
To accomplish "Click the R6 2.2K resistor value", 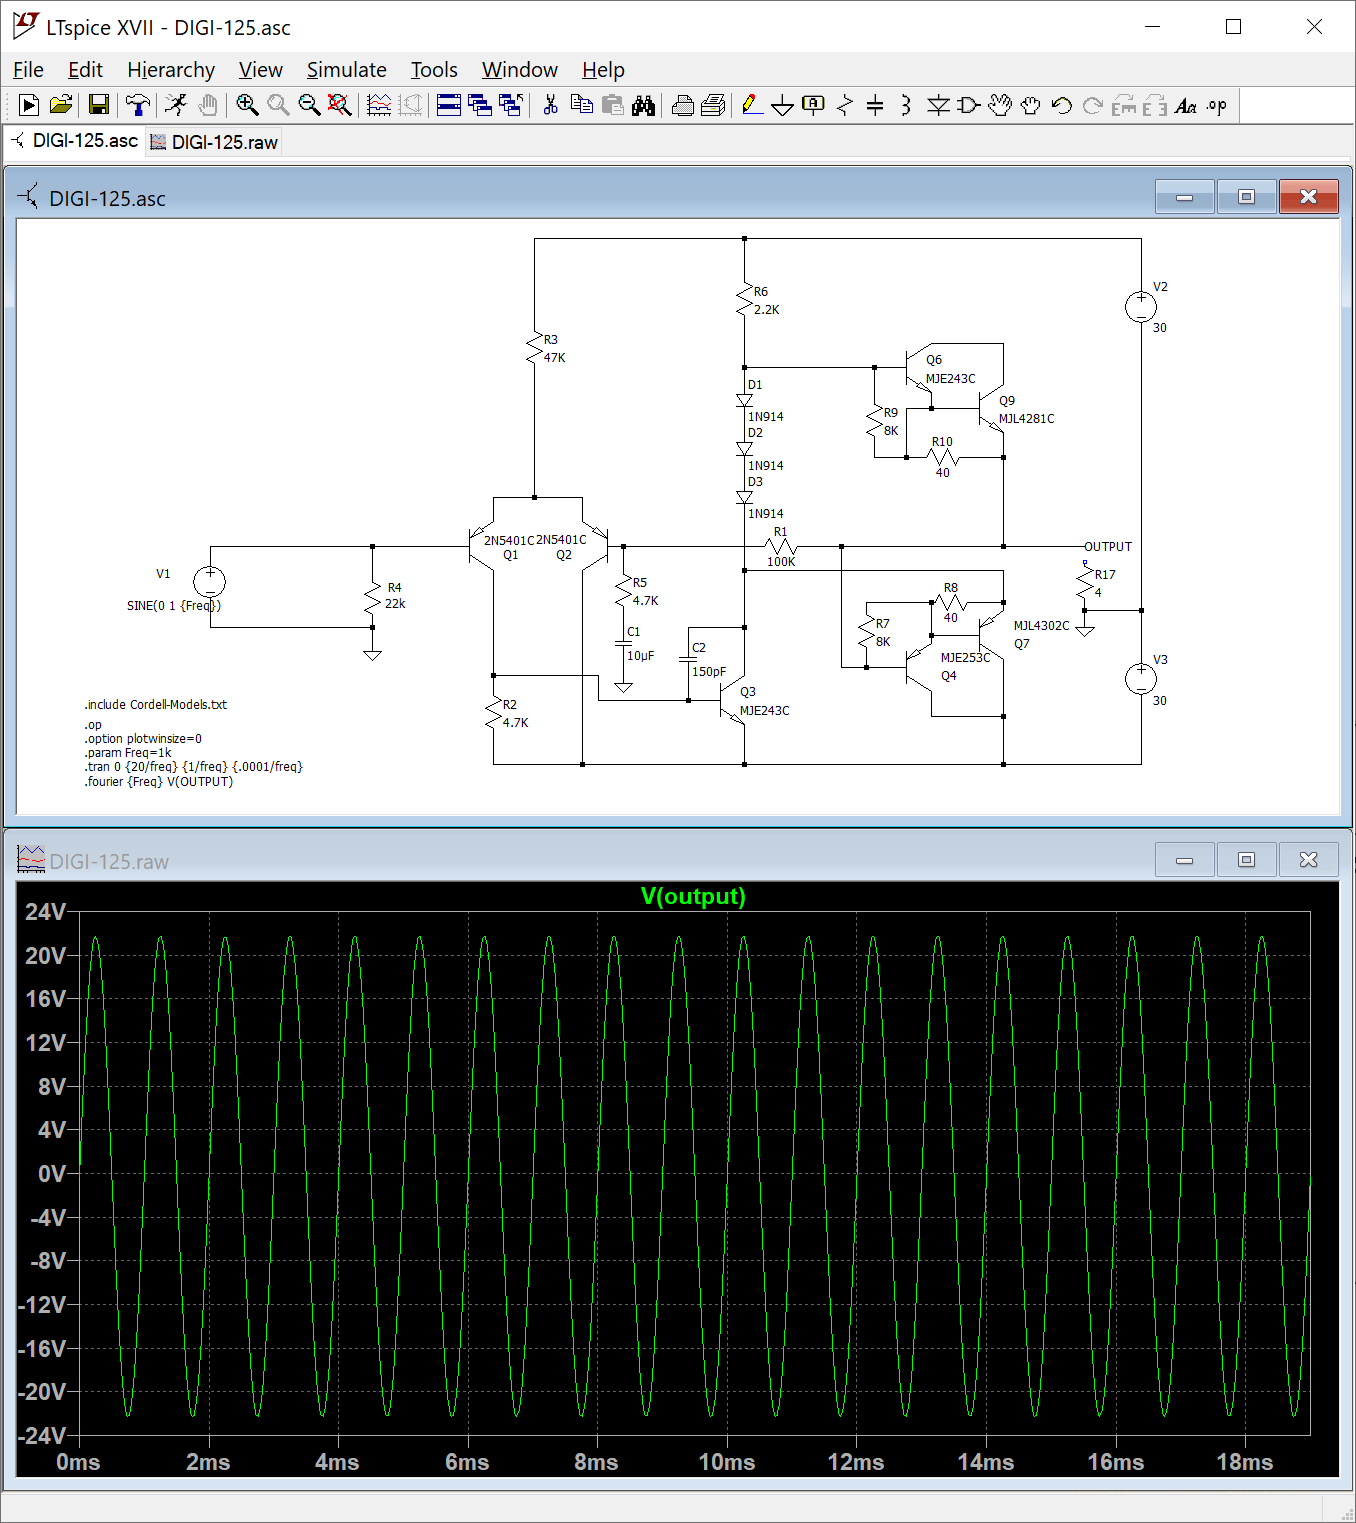I will (x=767, y=310).
